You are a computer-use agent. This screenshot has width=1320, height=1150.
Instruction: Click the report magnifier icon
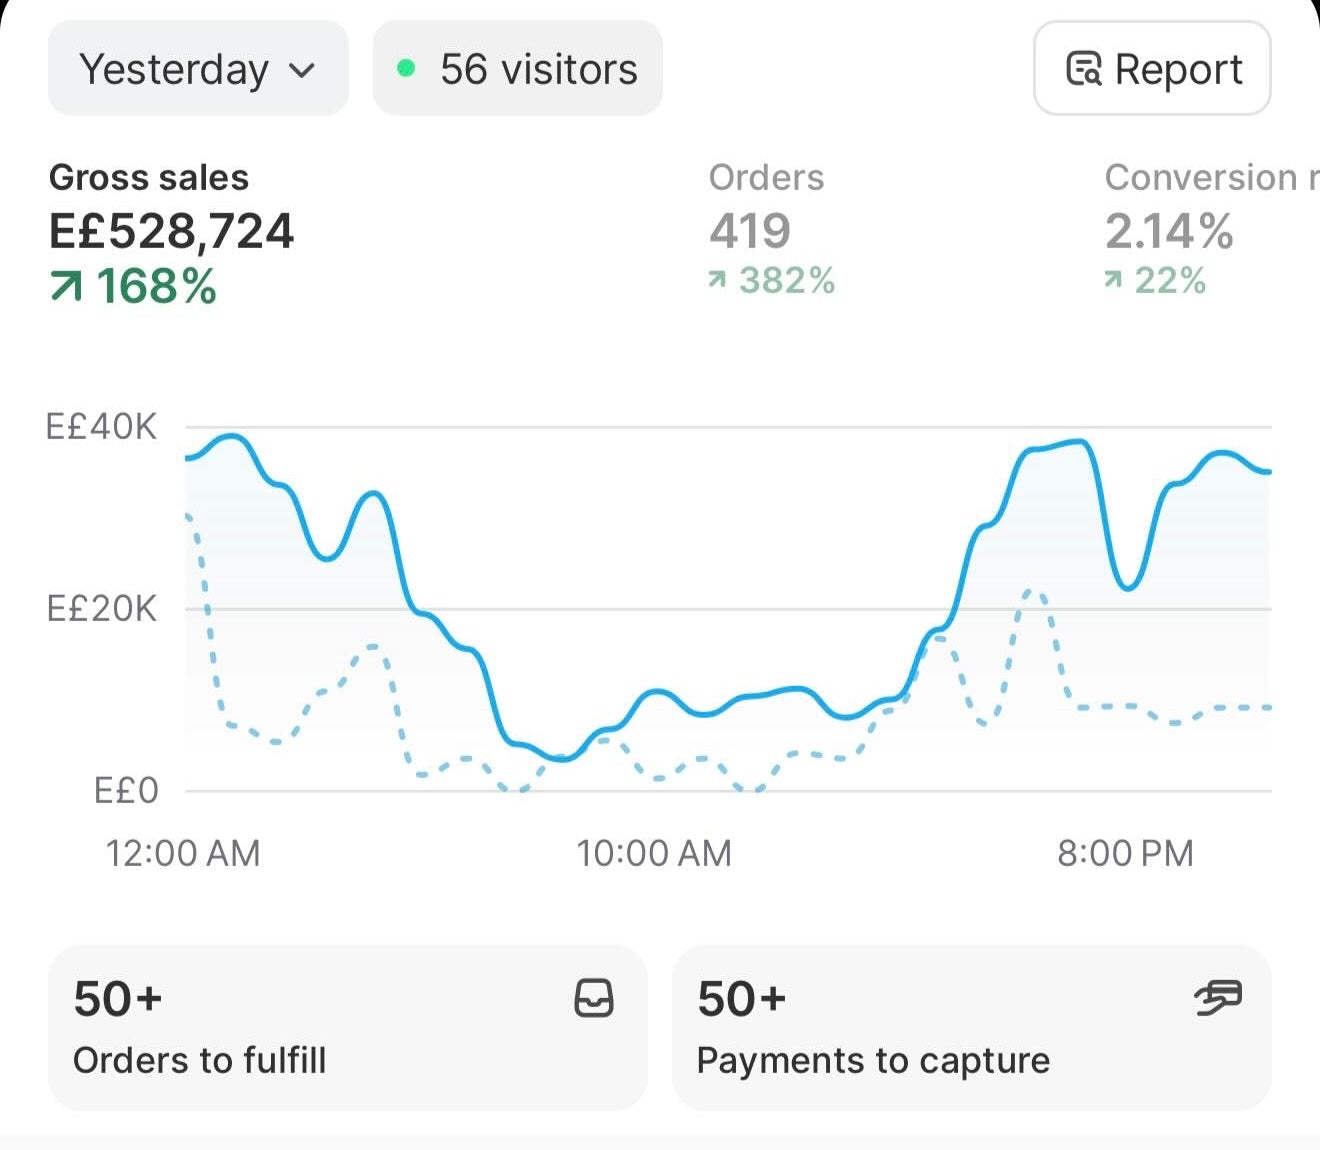coord(1084,69)
